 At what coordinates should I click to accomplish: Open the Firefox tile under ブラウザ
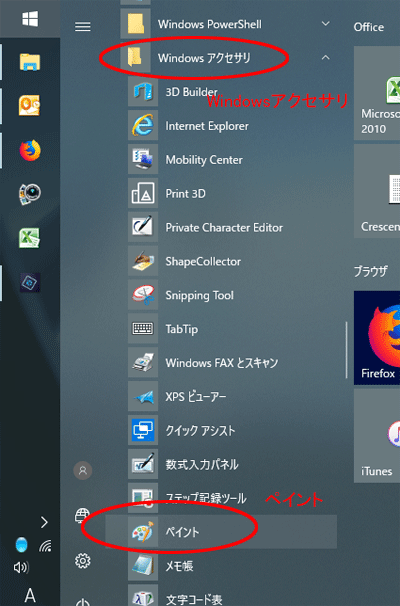click(377, 338)
